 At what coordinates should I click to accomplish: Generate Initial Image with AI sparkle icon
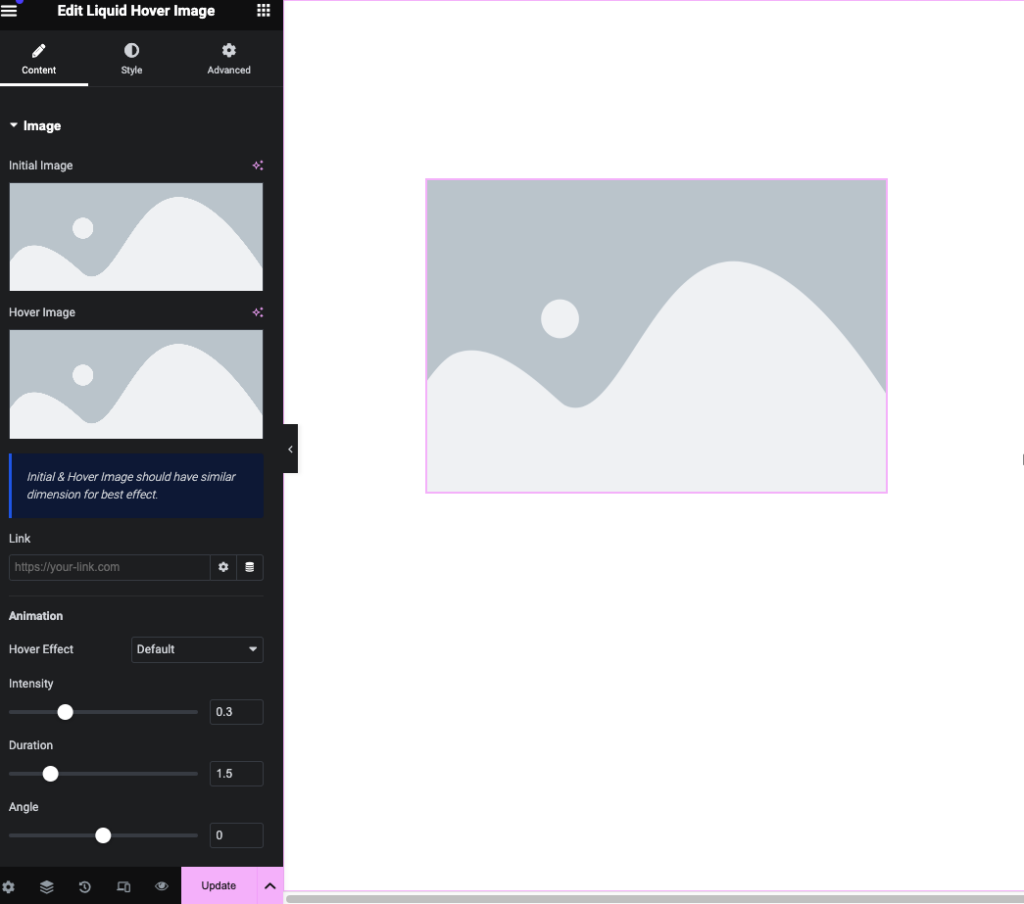[x=257, y=165]
